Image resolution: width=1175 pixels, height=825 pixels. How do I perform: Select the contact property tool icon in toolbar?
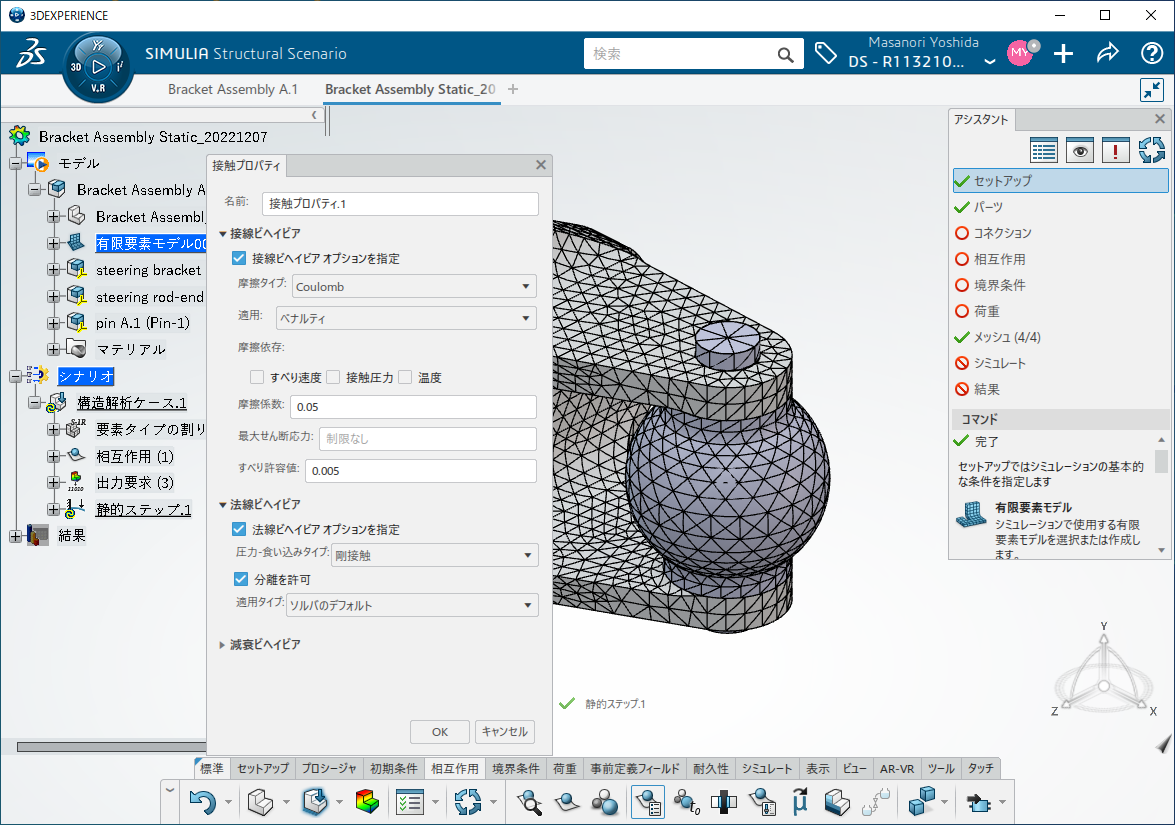[x=647, y=802]
